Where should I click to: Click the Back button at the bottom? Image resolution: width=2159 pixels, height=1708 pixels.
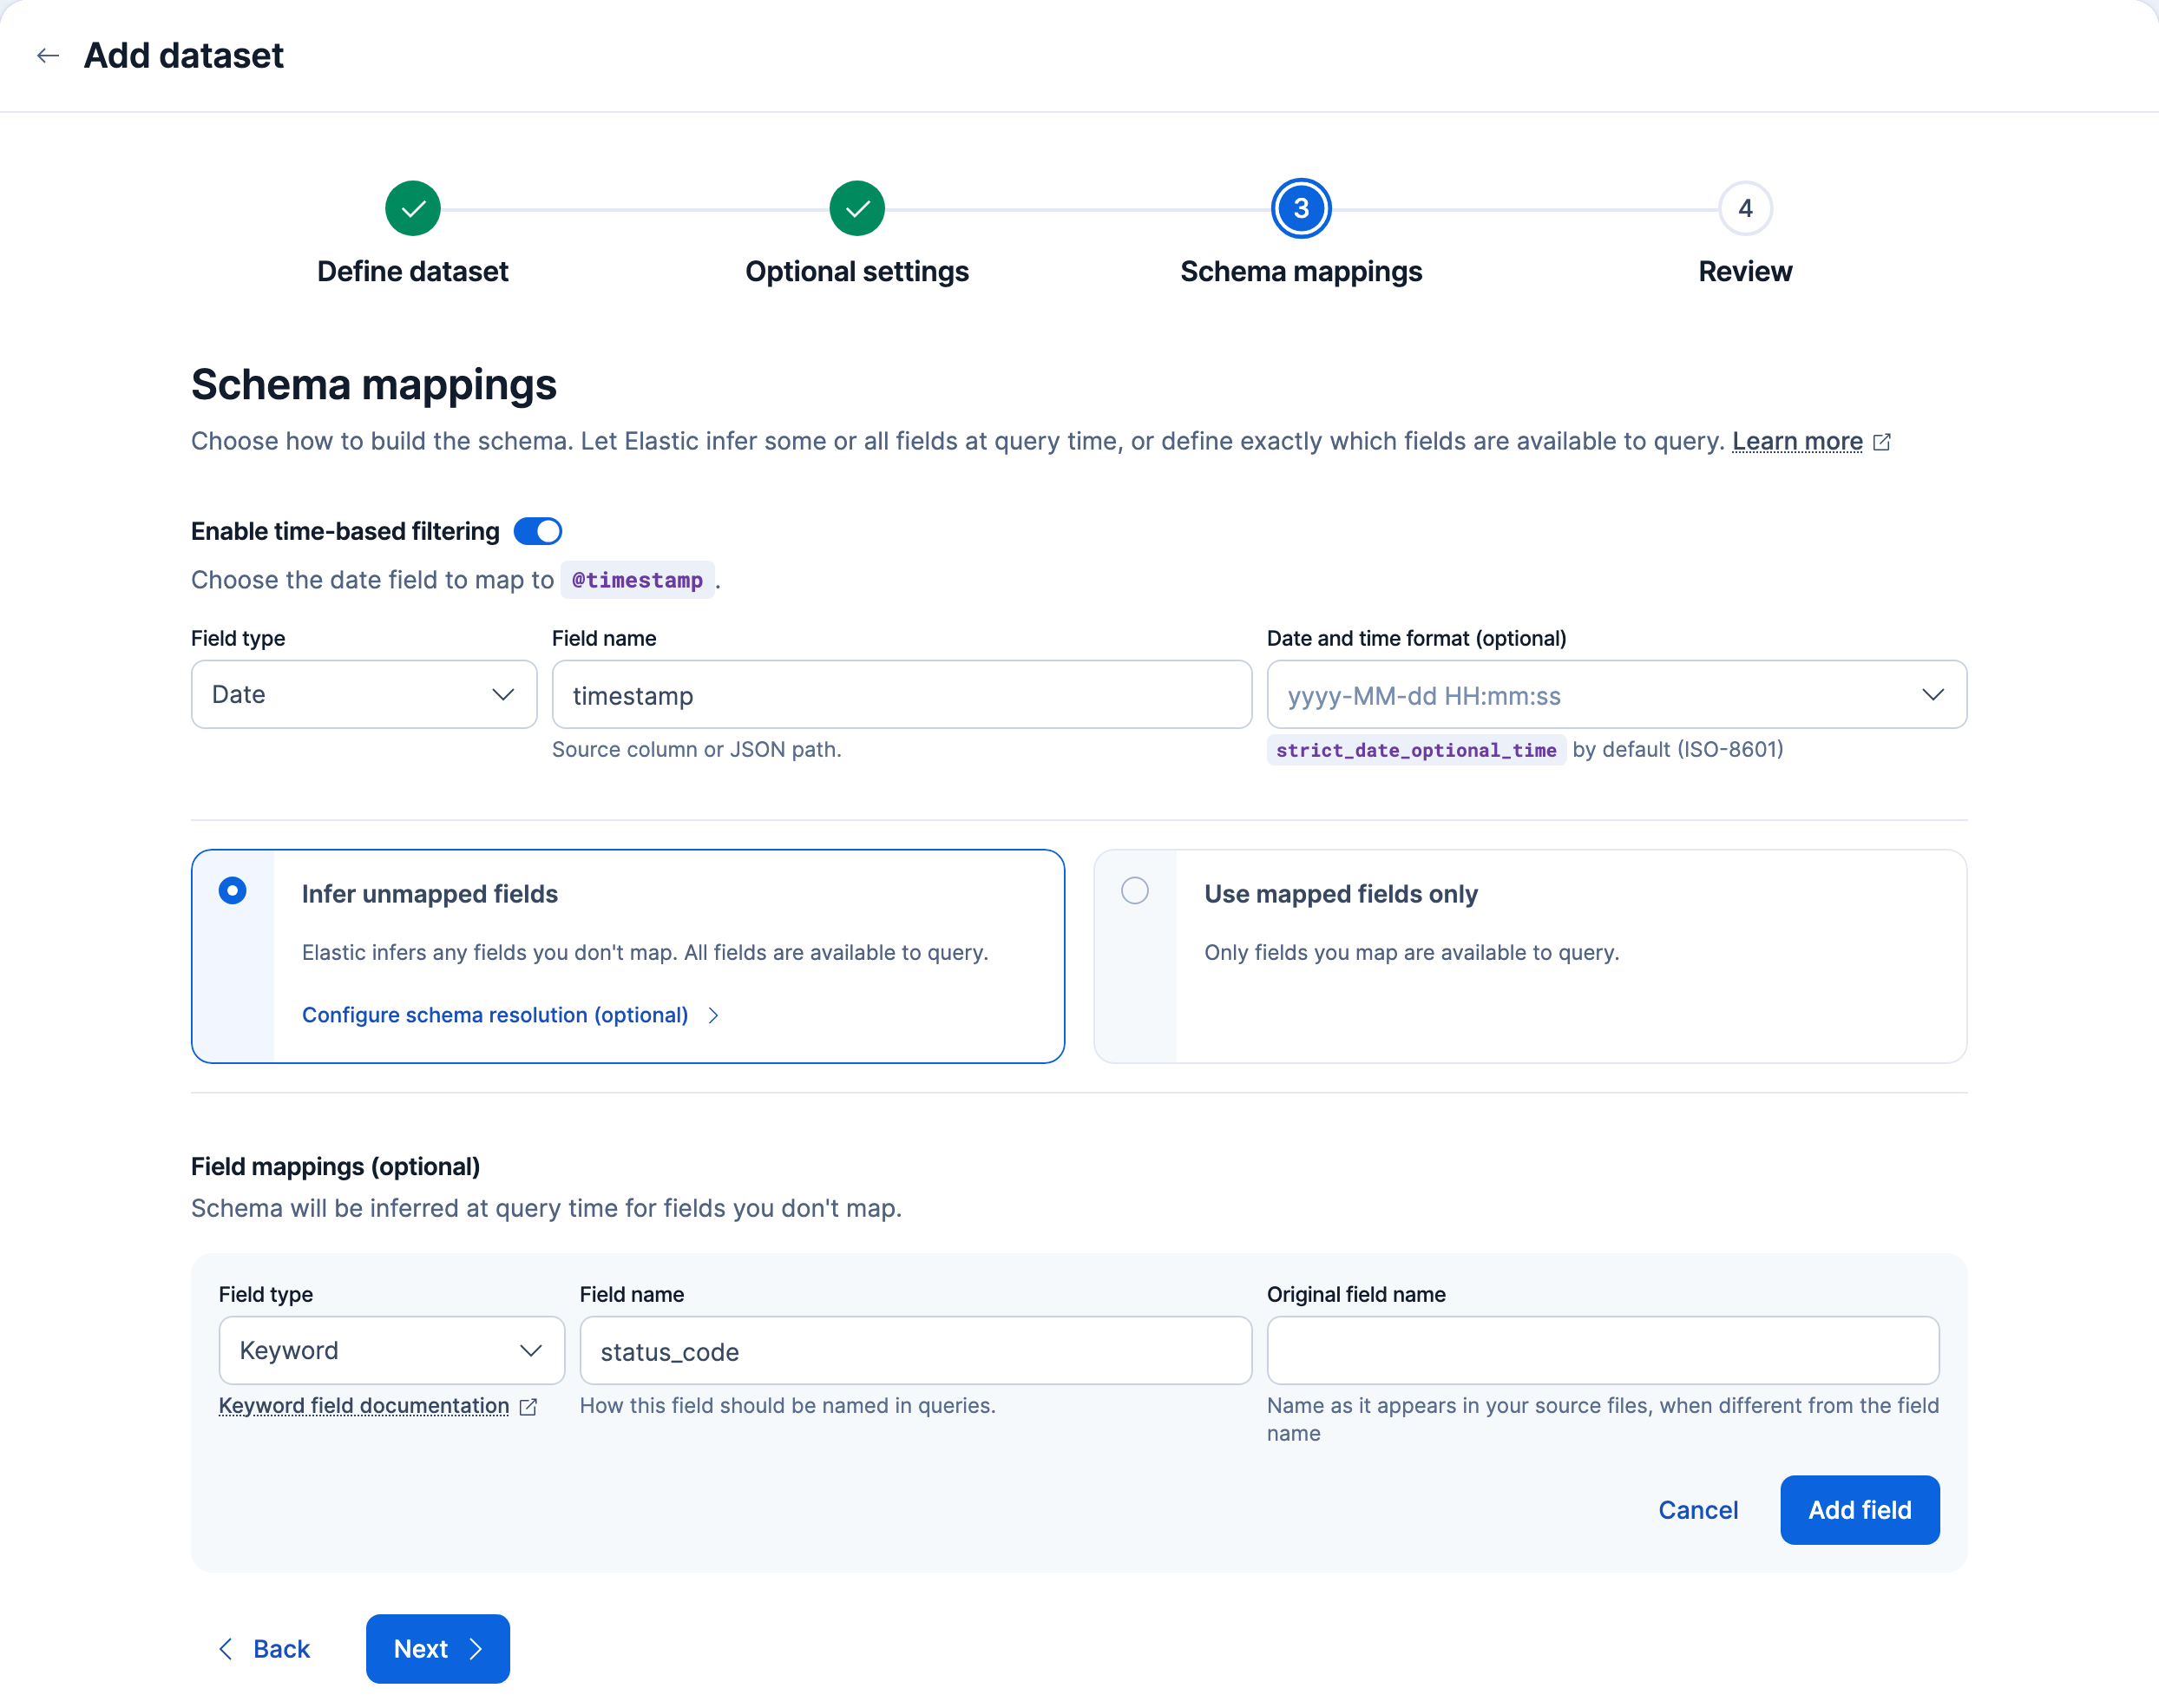pyautogui.click(x=265, y=1649)
